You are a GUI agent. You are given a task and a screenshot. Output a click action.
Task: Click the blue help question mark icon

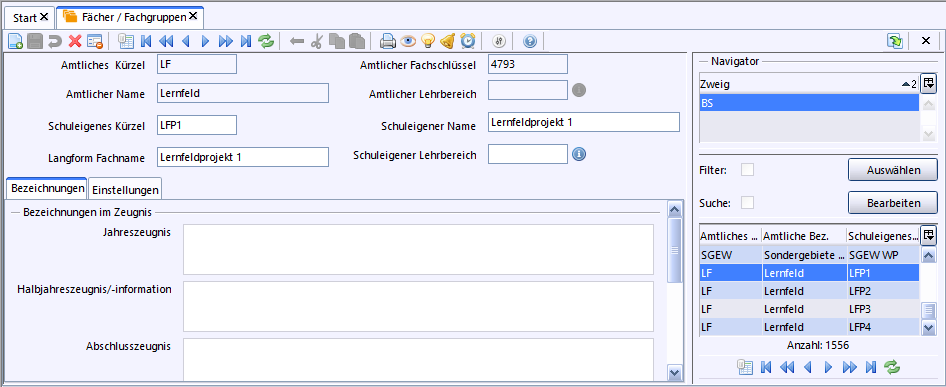530,41
